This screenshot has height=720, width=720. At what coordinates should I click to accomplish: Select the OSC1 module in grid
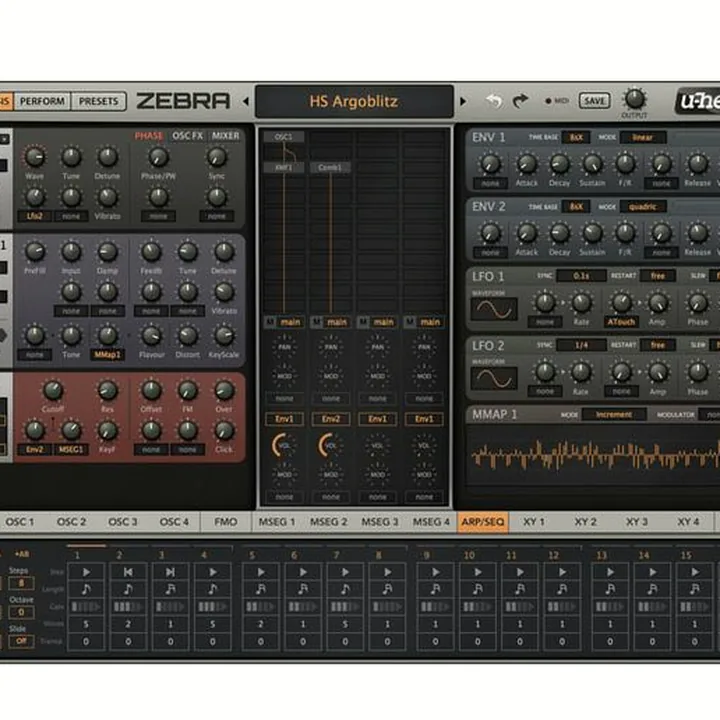(284, 137)
